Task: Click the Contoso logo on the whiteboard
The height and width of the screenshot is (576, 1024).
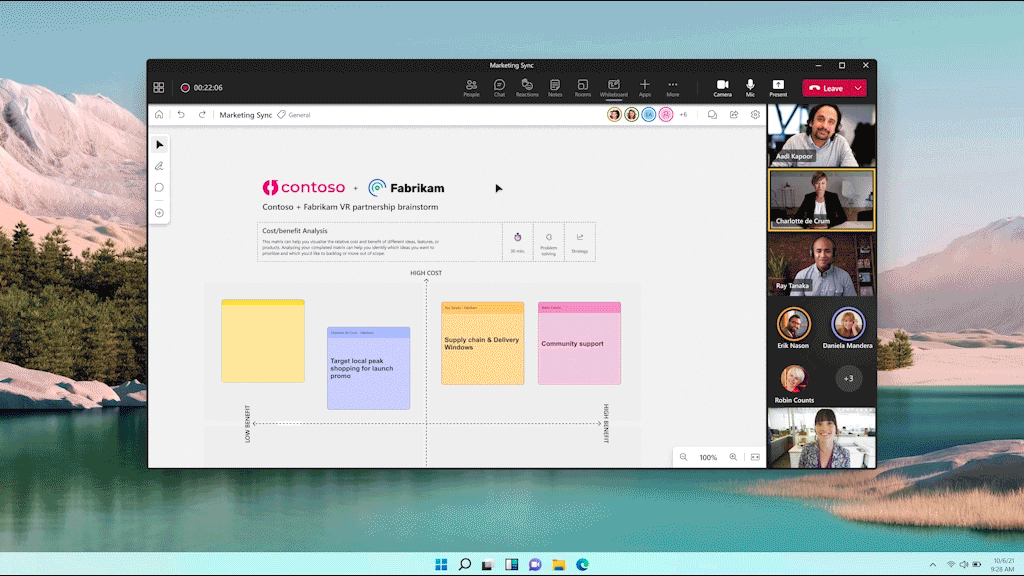Action: pos(304,187)
